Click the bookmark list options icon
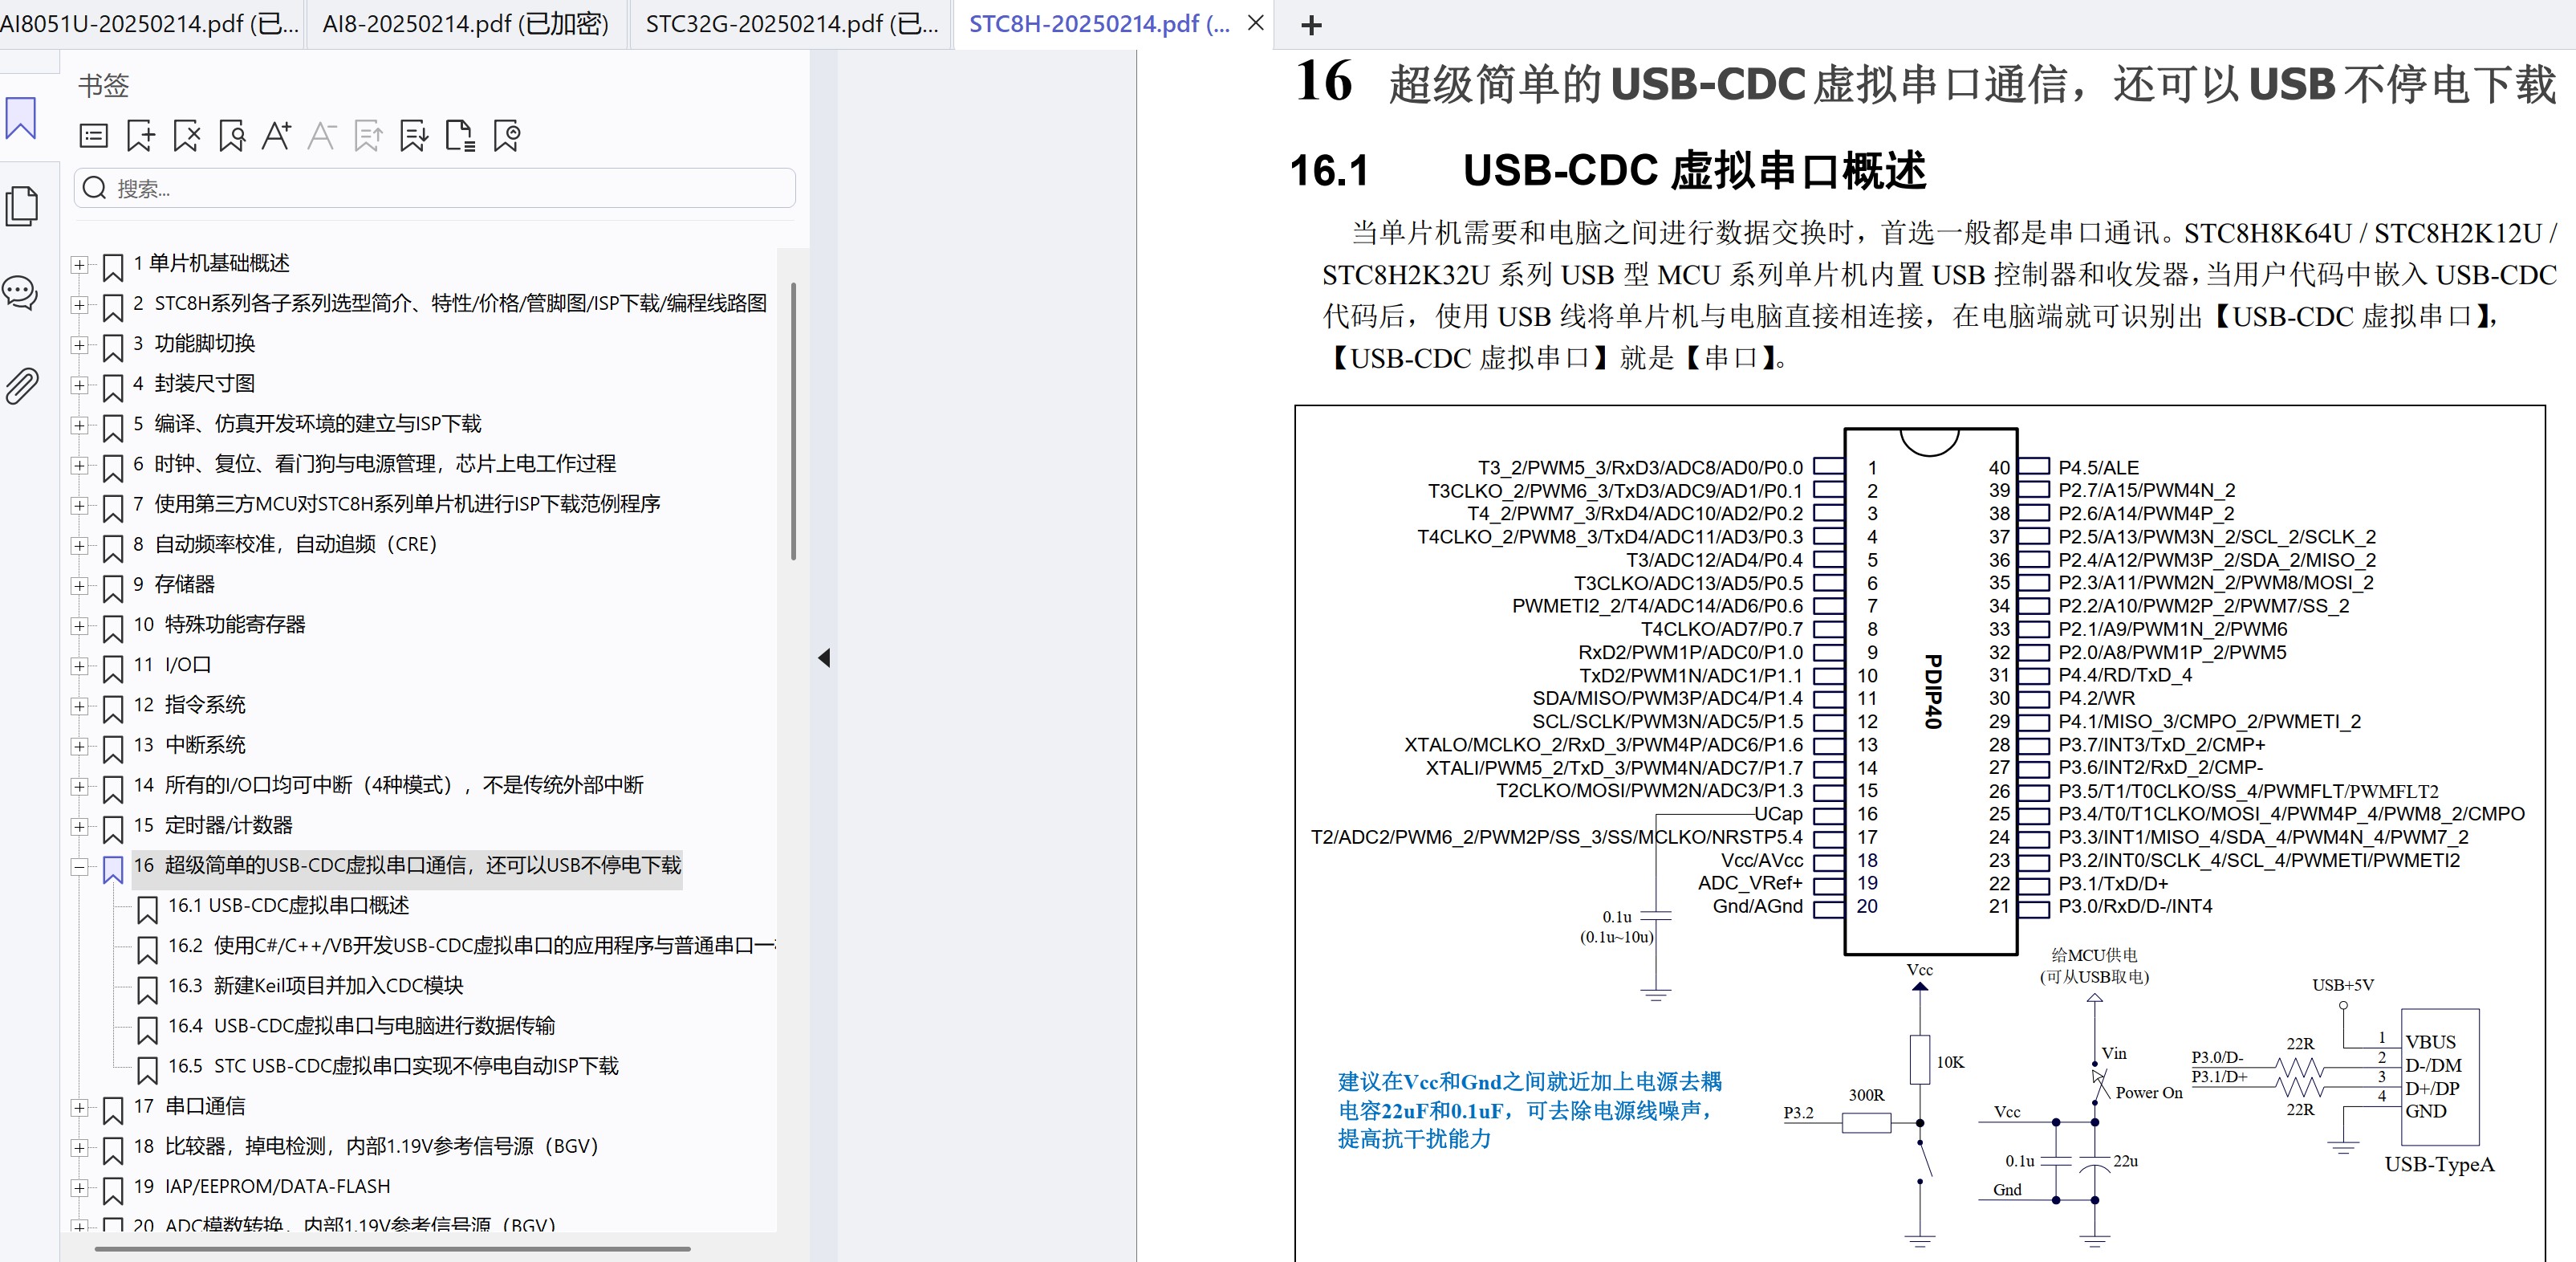 click(94, 136)
